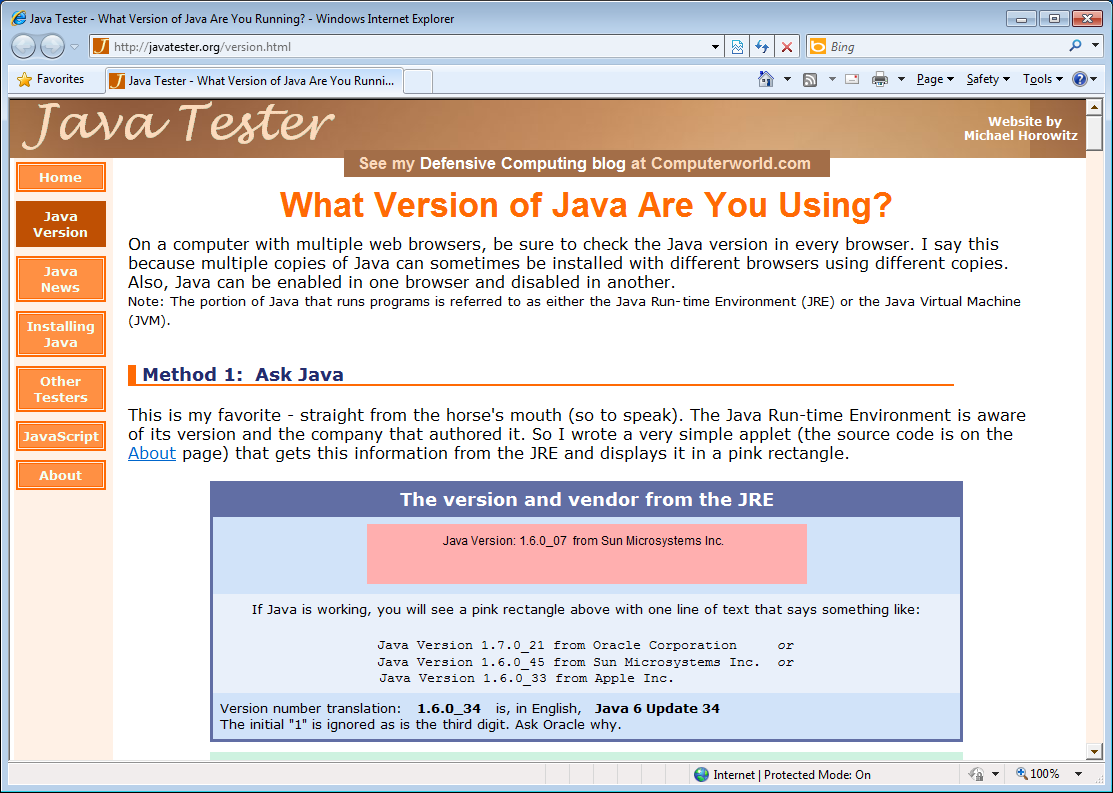This screenshot has width=1113, height=793.
Task: Click the Refresh page icon
Action: (762, 47)
